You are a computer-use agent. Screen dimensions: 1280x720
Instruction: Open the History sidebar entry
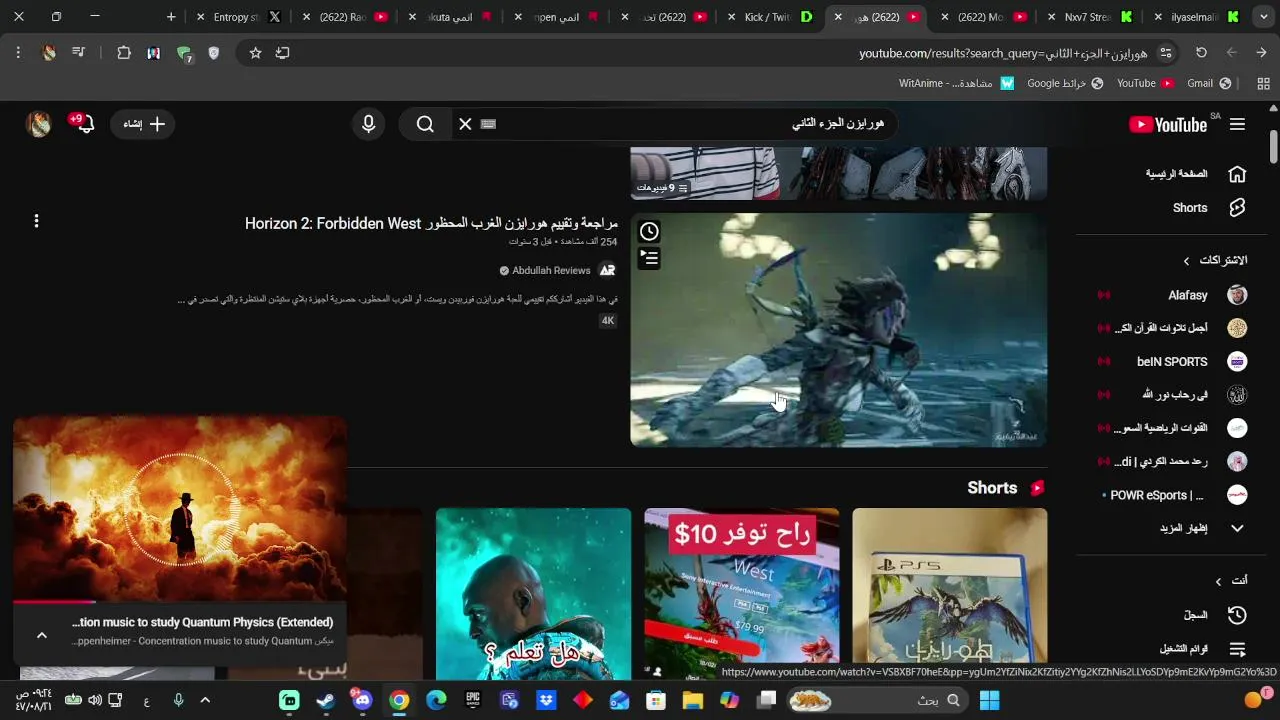coord(1190,615)
